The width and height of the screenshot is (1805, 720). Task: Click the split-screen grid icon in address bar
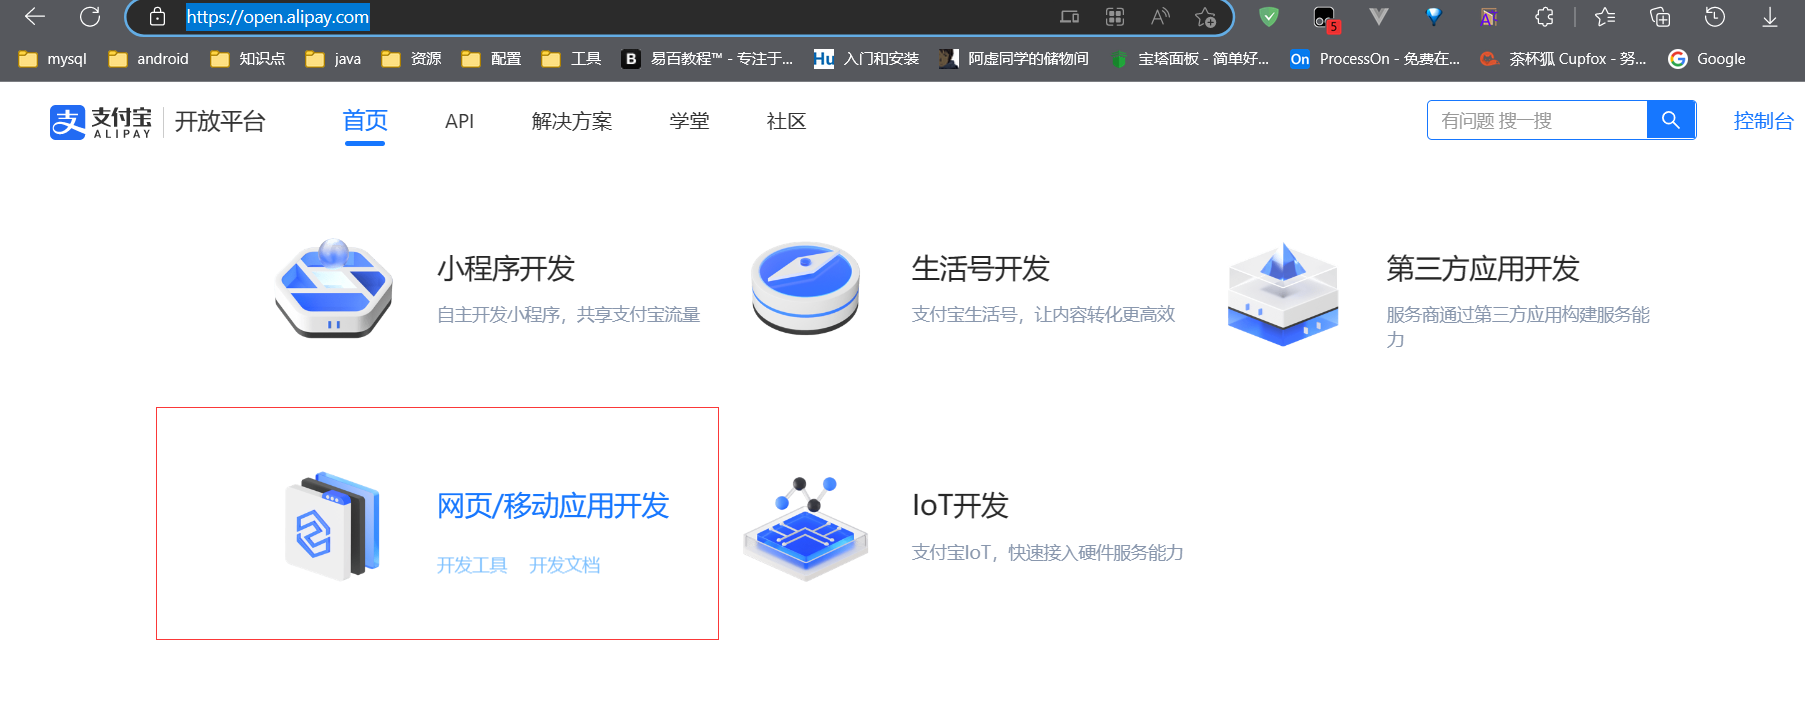(1115, 17)
